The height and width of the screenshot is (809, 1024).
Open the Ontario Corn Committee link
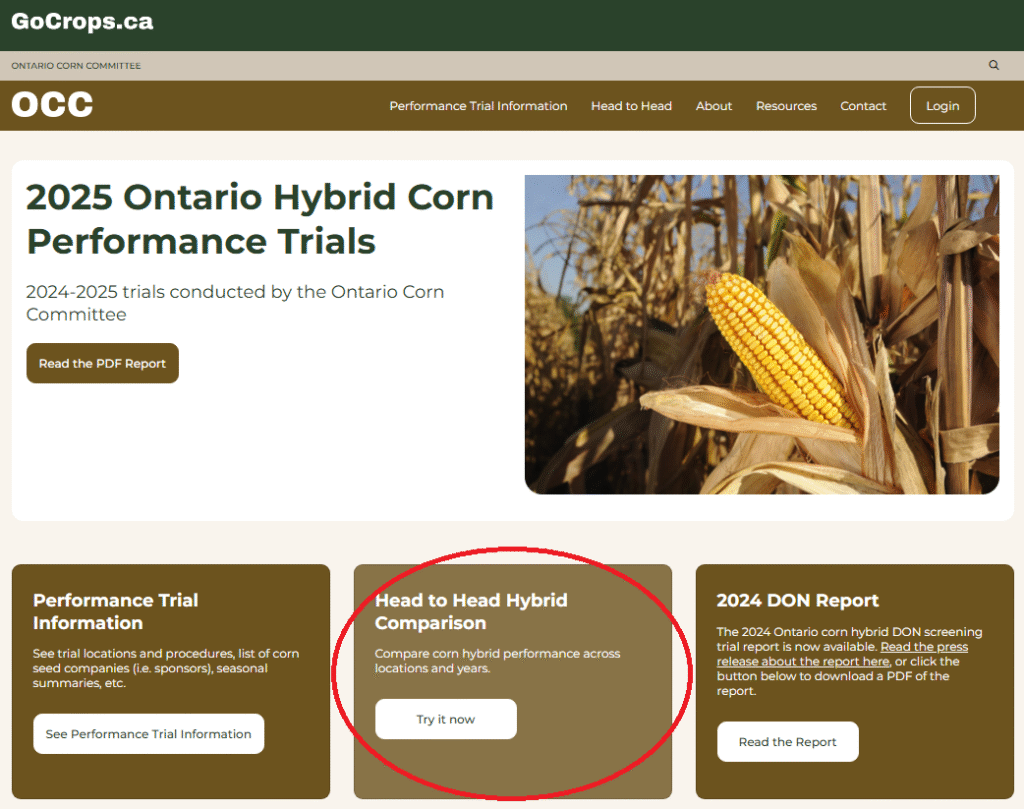76,66
